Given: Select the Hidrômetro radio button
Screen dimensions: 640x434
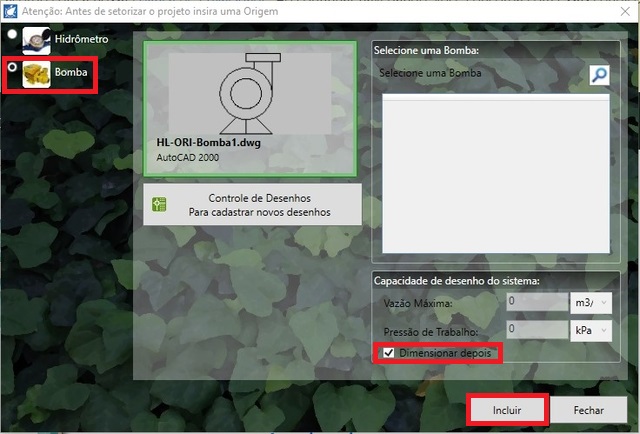Looking at the screenshot, I should (11, 35).
